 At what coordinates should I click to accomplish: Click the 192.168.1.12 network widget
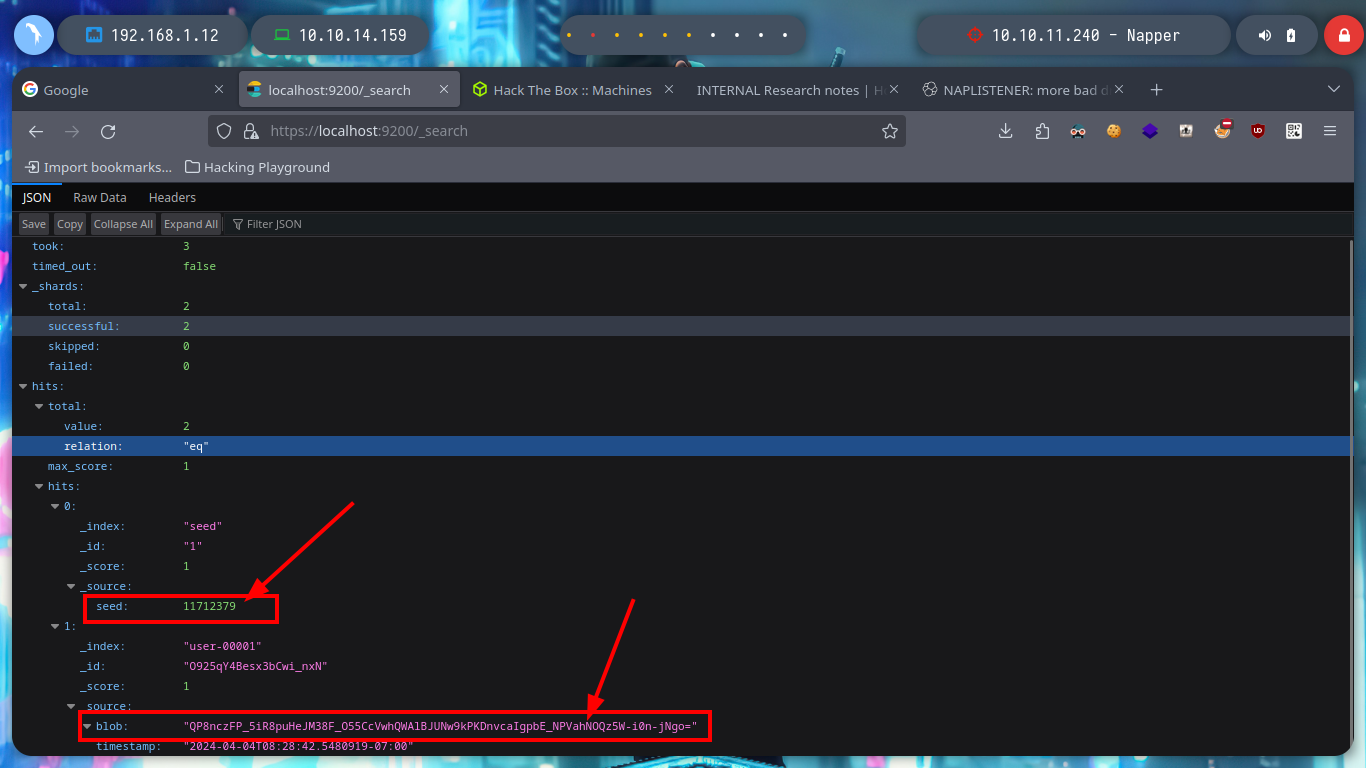pyautogui.click(x=152, y=35)
